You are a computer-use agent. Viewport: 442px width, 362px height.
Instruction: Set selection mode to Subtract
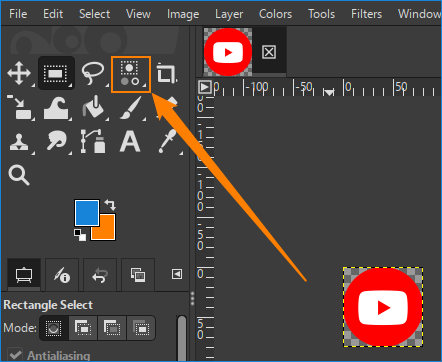[112, 328]
